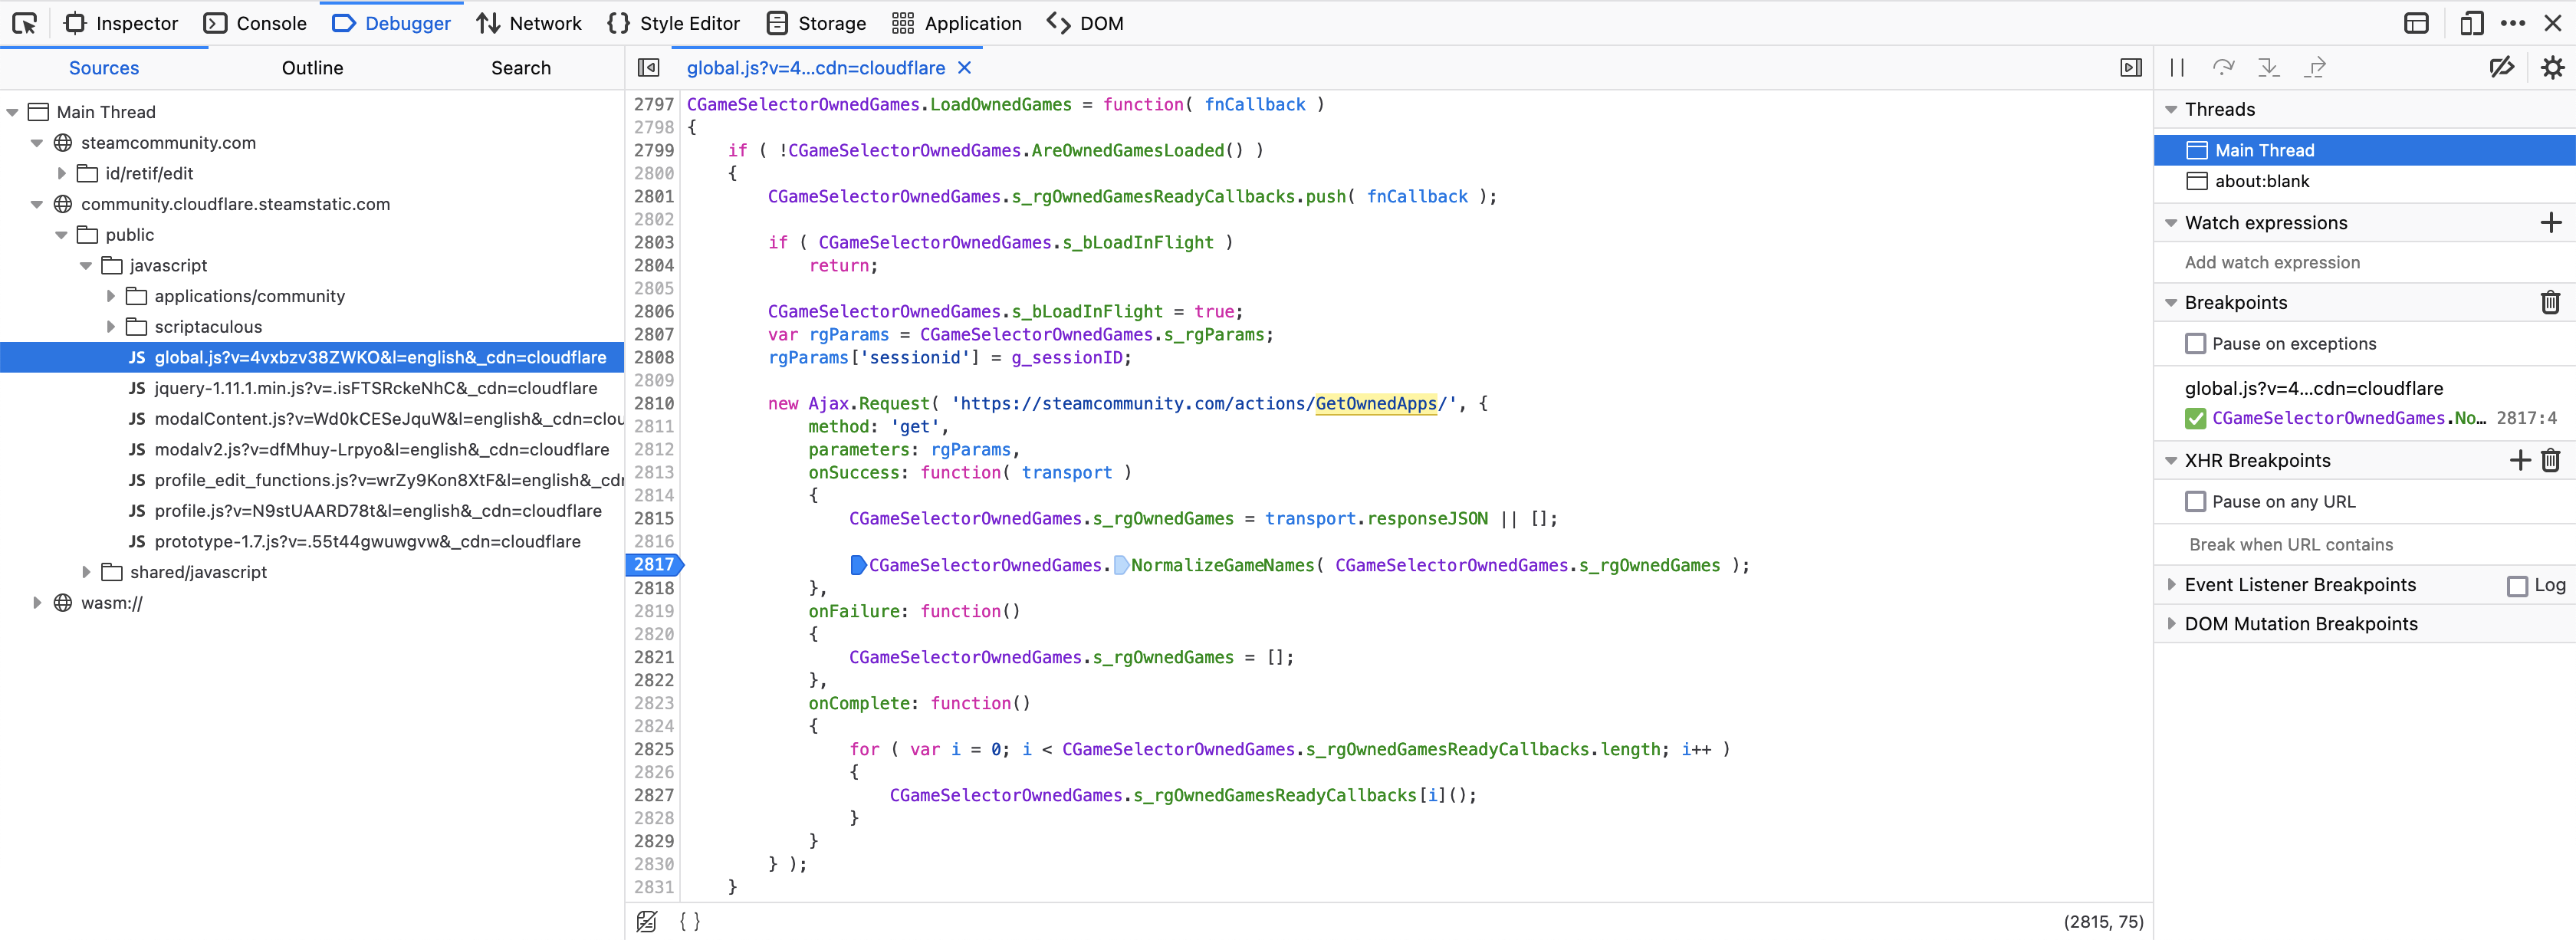Toggle the event listener Log checkbox
This screenshot has height=940, width=2576.
pyautogui.click(x=2517, y=586)
